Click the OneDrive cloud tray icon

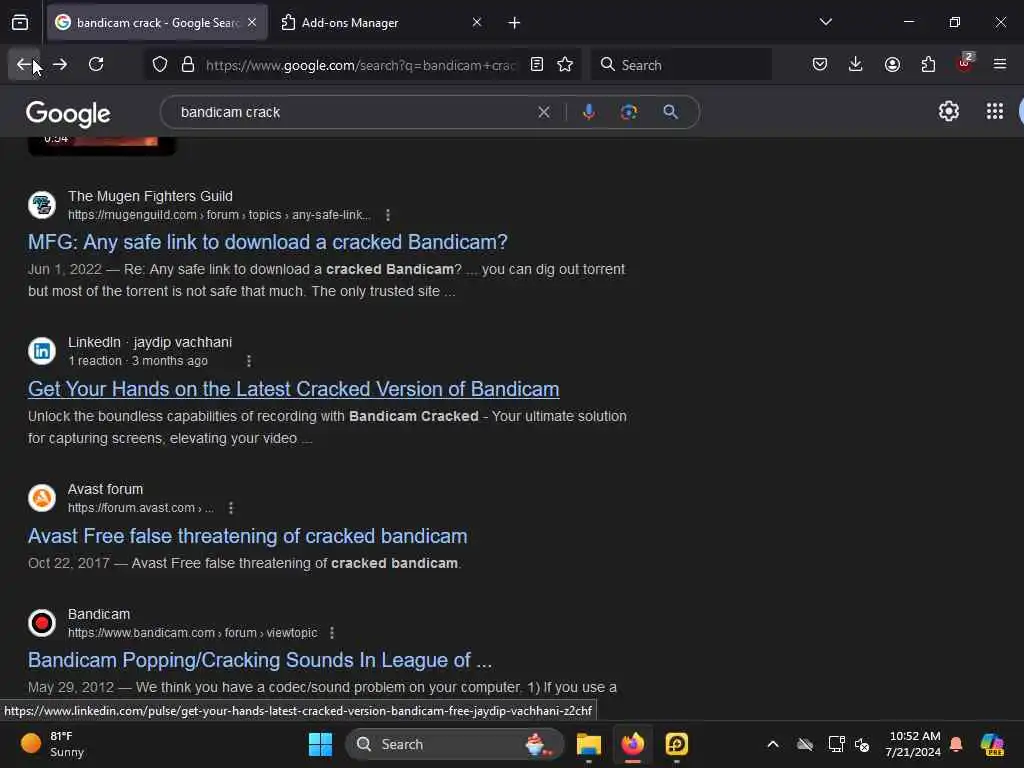[805, 744]
